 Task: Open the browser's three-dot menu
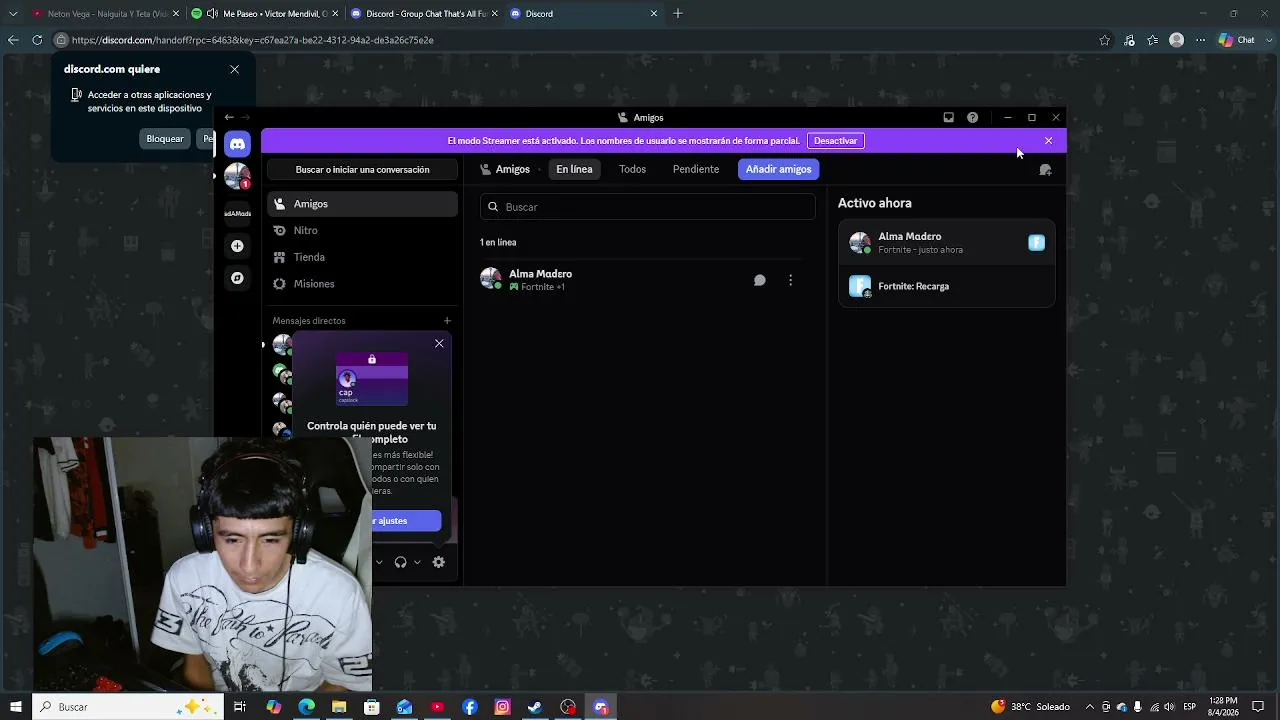1201,40
